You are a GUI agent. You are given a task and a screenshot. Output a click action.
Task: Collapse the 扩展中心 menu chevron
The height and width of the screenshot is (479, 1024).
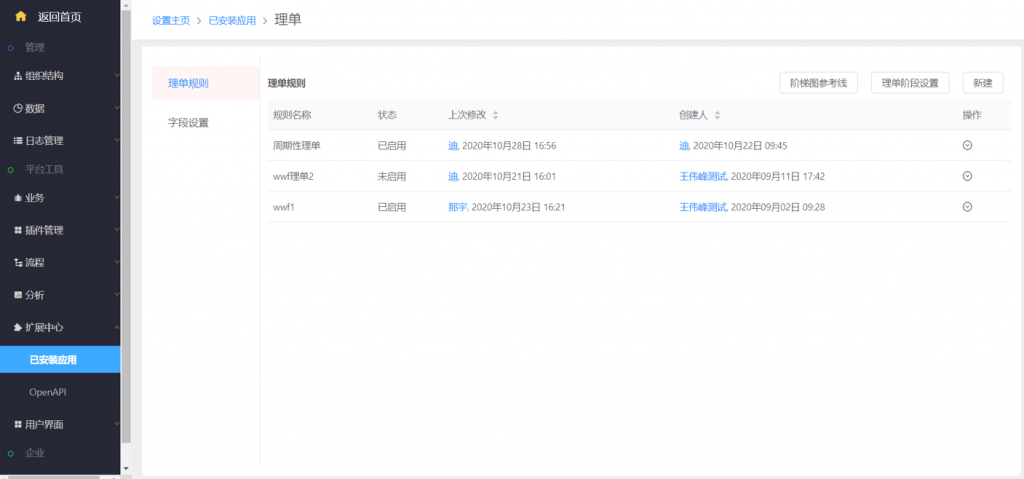[116, 328]
